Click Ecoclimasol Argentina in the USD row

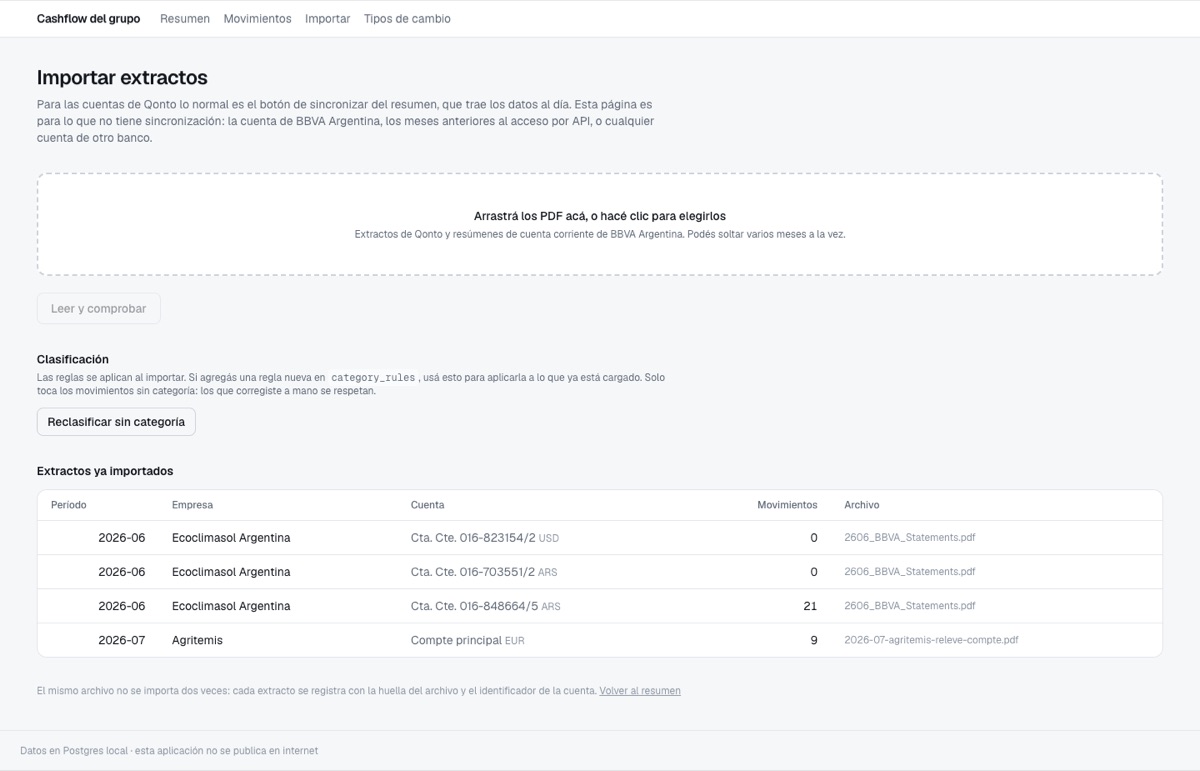[231, 538]
